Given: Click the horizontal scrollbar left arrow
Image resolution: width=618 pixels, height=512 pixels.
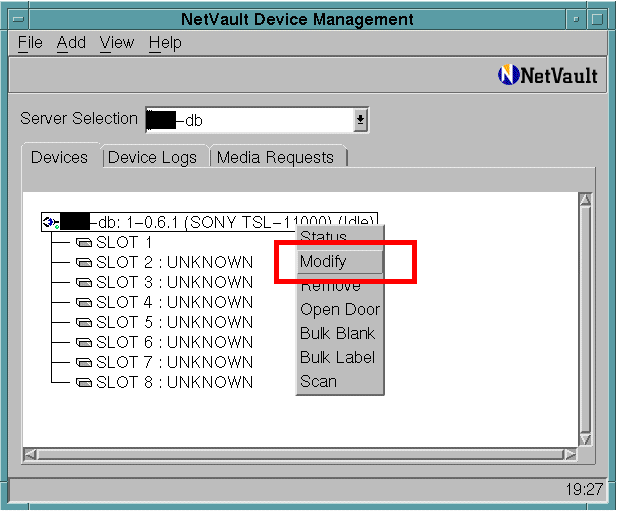Looking at the screenshot, I should point(30,454).
